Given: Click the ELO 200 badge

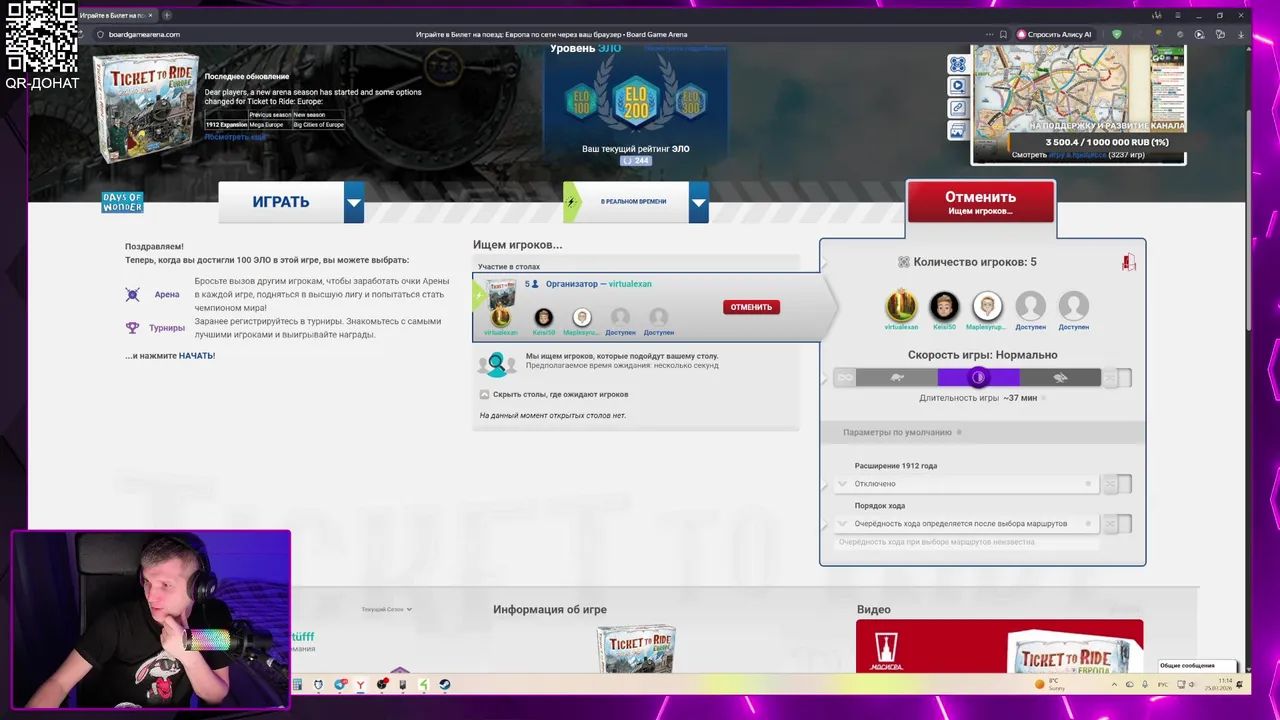Looking at the screenshot, I should (636, 101).
